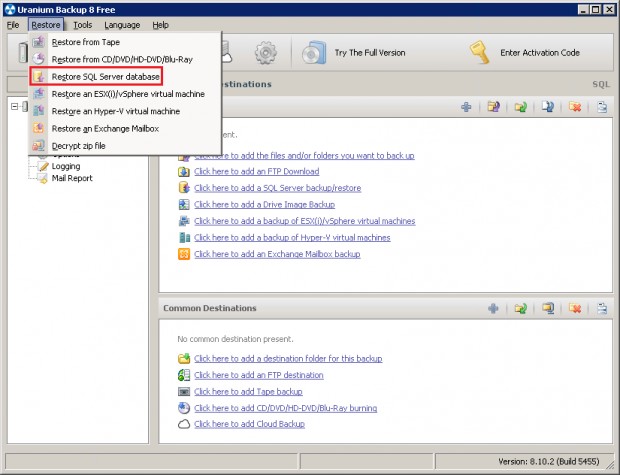This screenshot has height=475, width=620.
Task: Click here to add Cloud Backup
Action: click(250, 424)
